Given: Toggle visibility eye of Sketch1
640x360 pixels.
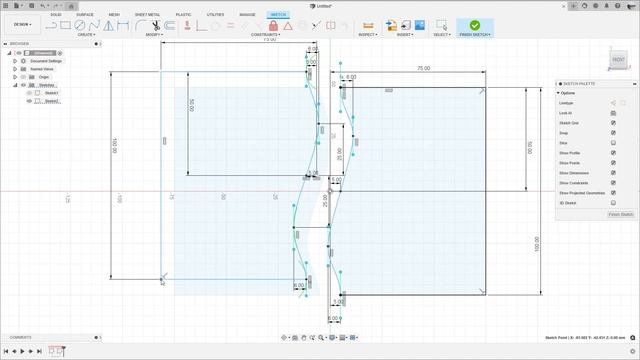Looking at the screenshot, I should (x=29, y=93).
